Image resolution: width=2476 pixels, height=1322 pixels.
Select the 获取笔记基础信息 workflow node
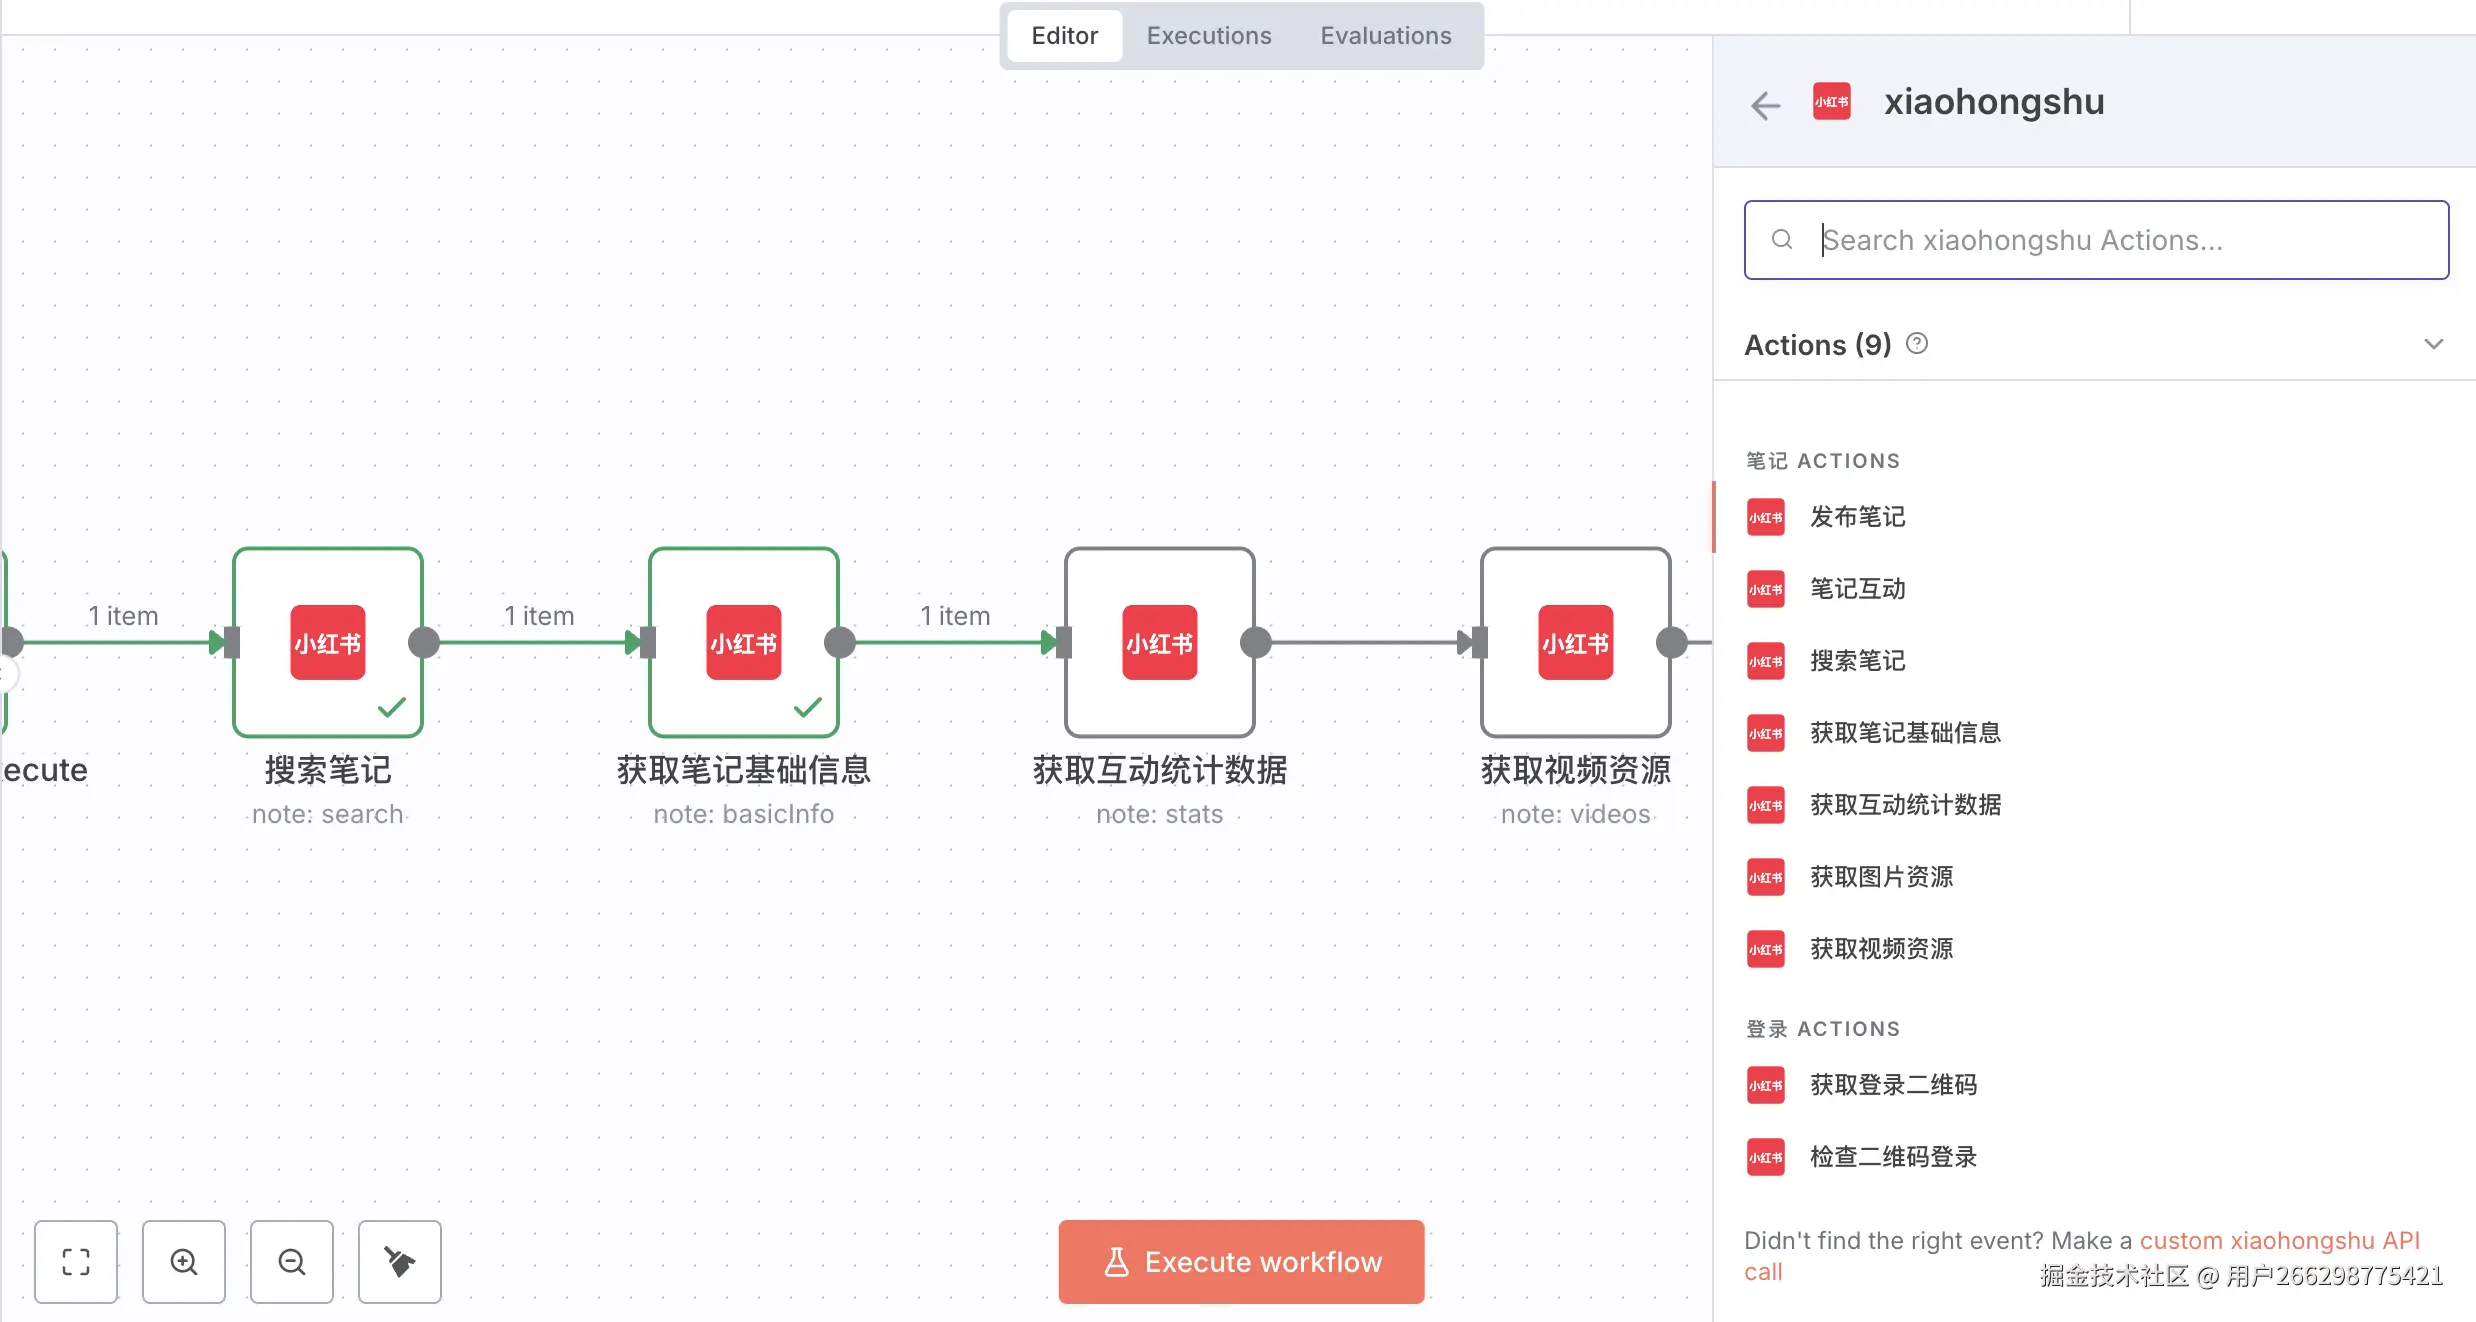743,642
